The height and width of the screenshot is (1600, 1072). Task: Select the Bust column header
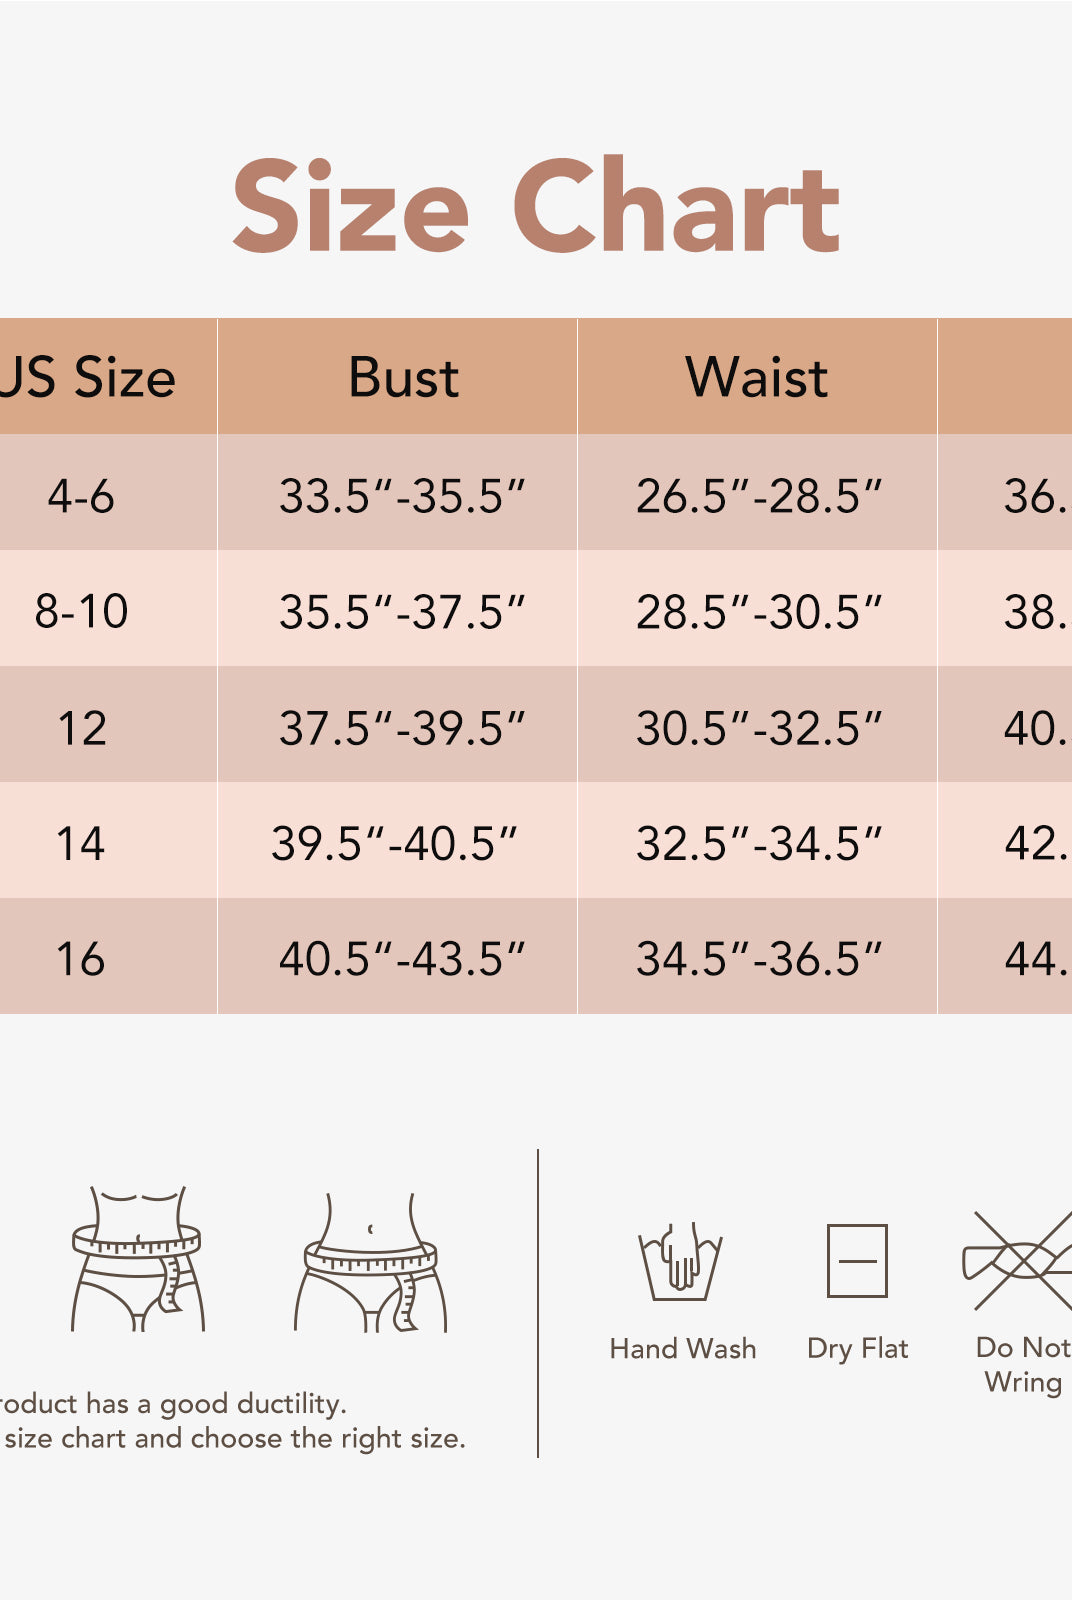point(403,378)
